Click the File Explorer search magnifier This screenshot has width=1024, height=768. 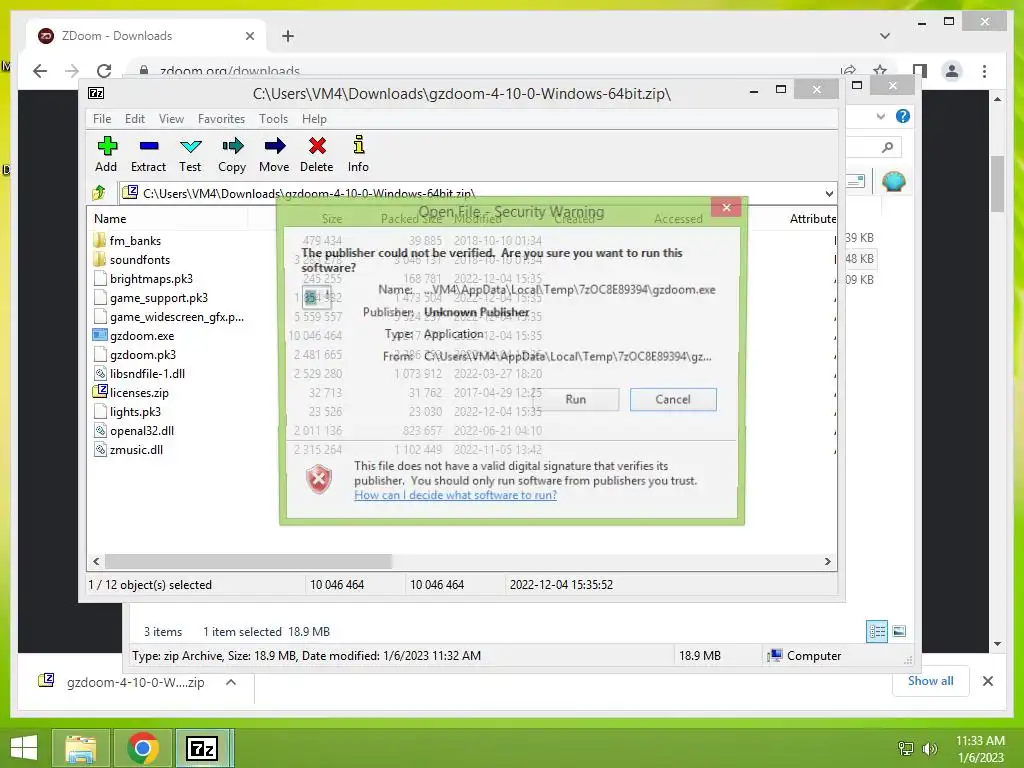(x=887, y=147)
